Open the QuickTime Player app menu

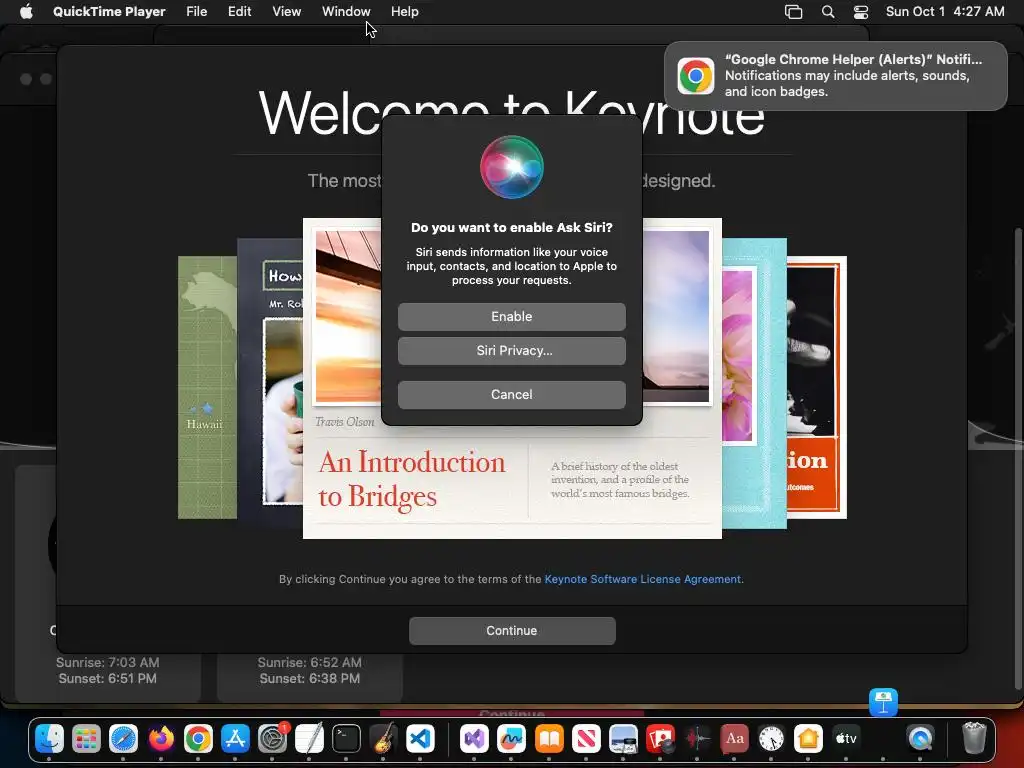click(x=109, y=12)
